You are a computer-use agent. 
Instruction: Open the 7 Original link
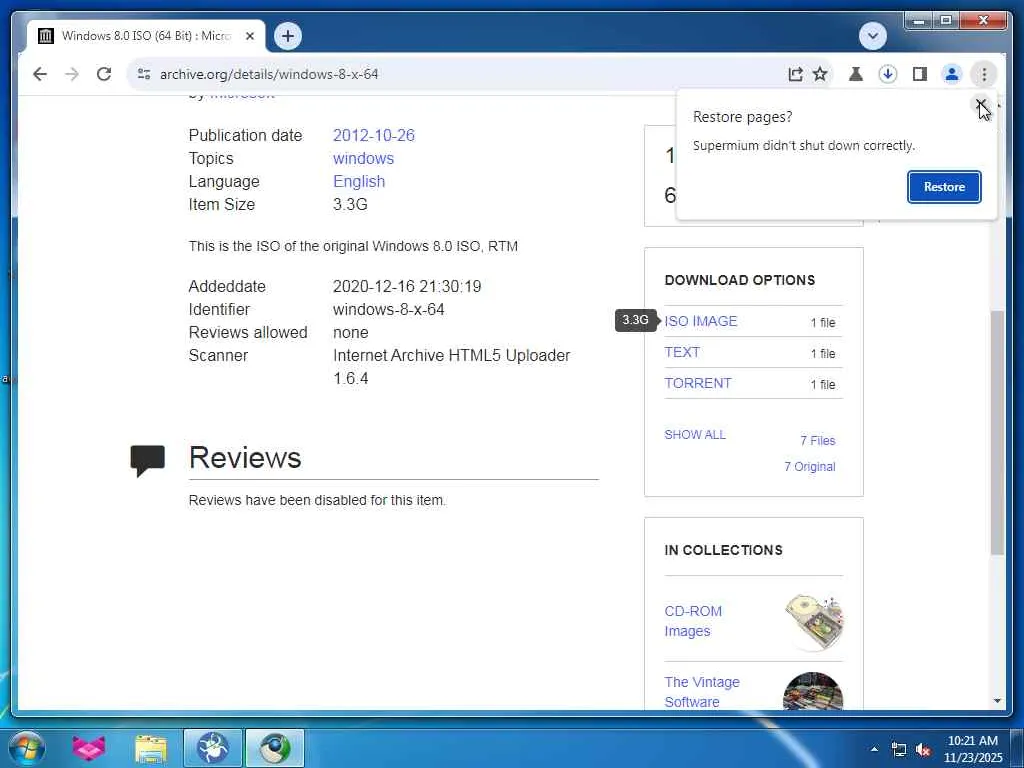coord(810,467)
